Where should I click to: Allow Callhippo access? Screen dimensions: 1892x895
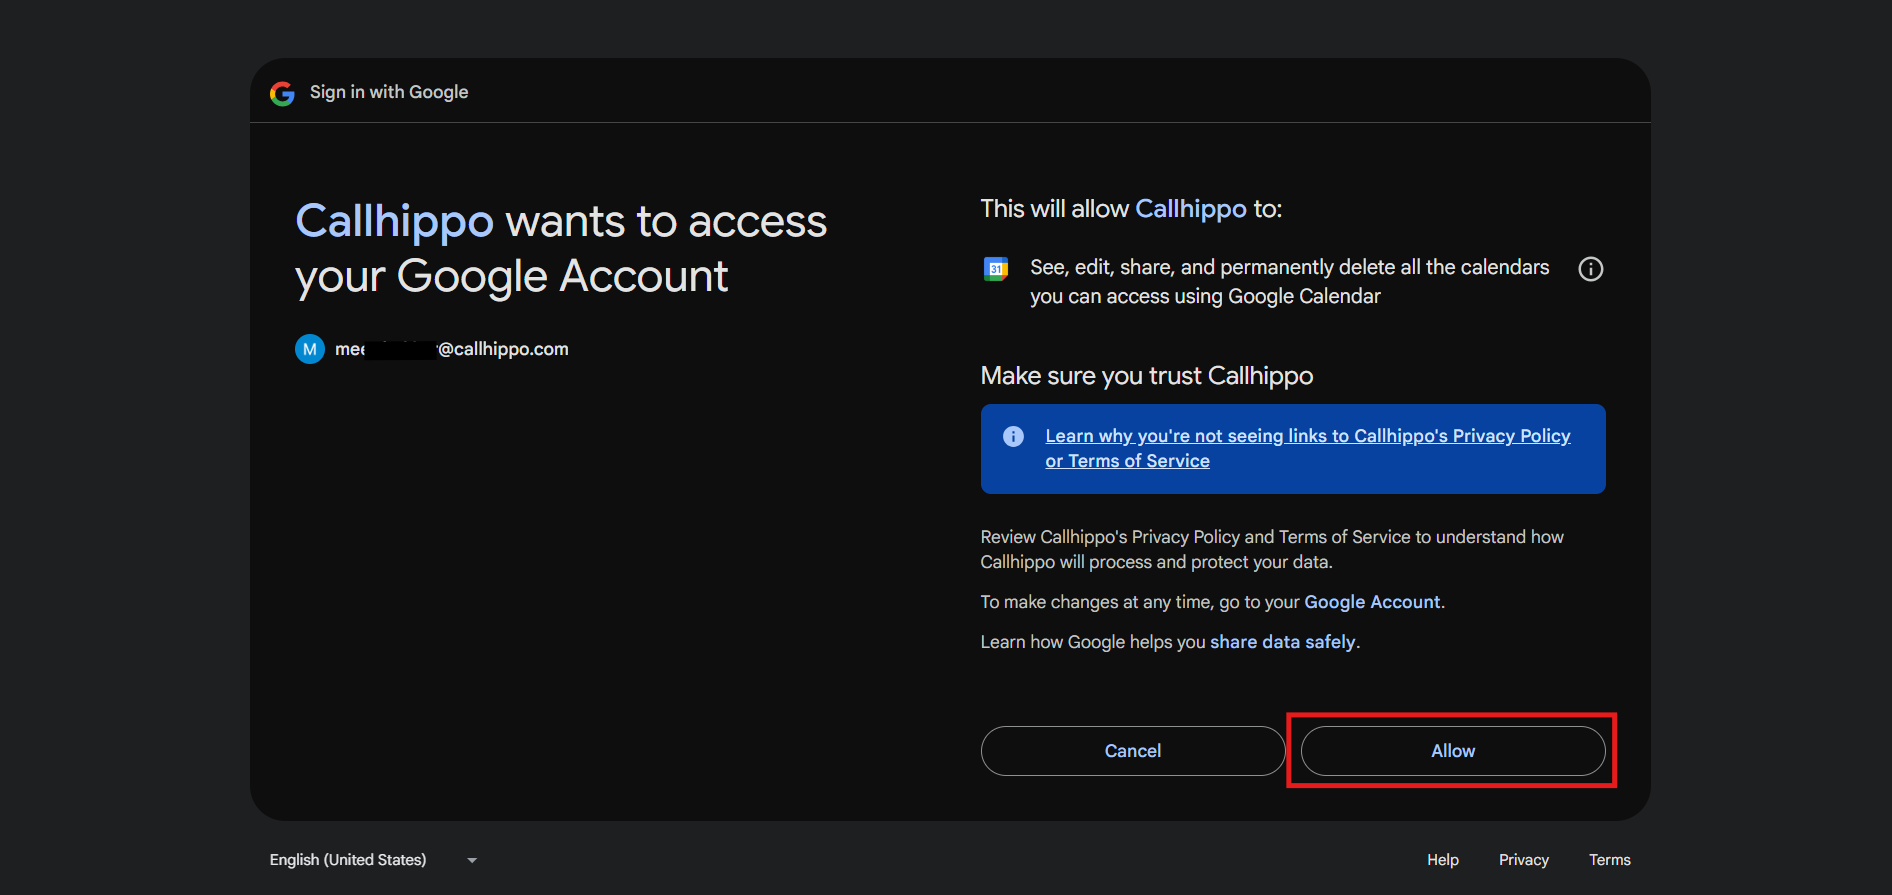coord(1452,751)
